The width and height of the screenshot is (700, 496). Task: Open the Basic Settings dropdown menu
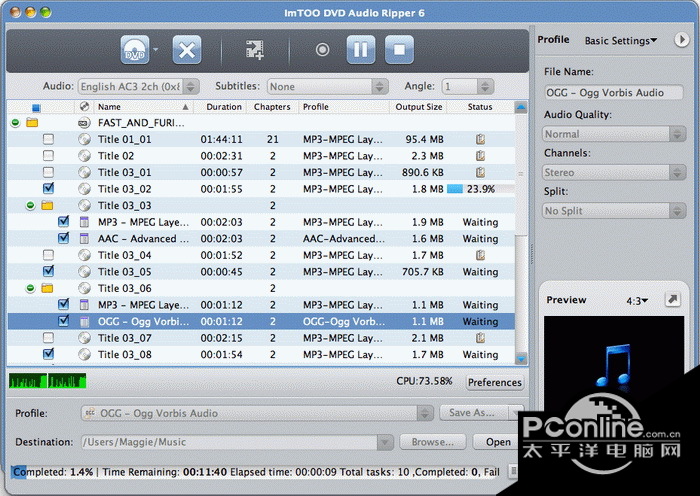(621, 41)
